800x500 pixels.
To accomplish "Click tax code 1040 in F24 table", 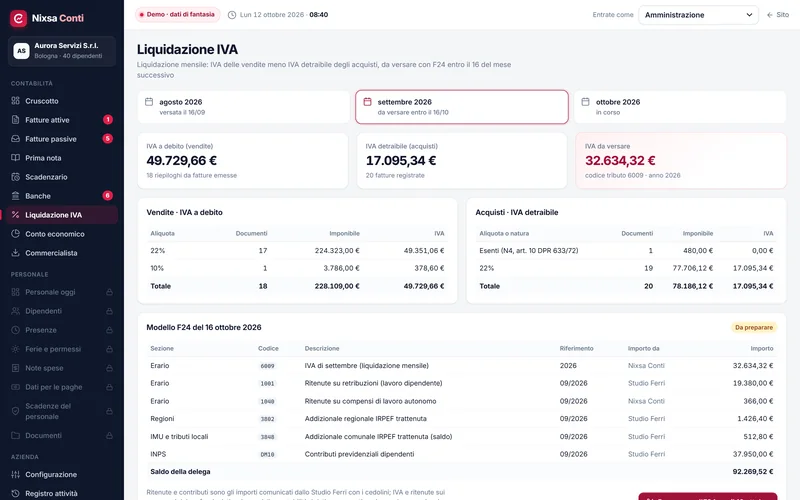I will (x=267, y=401).
